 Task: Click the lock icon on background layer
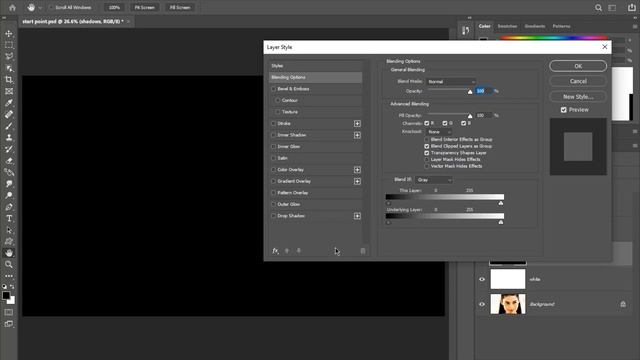click(623, 304)
